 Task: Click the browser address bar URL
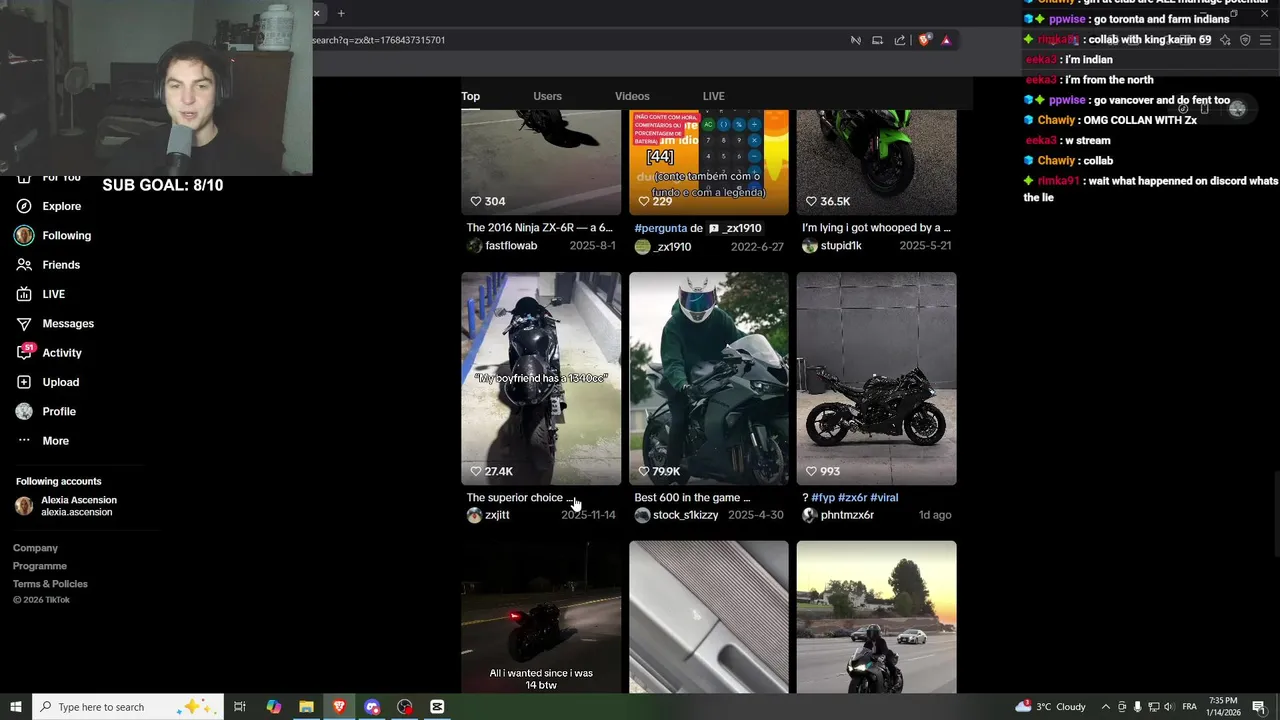tap(378, 40)
